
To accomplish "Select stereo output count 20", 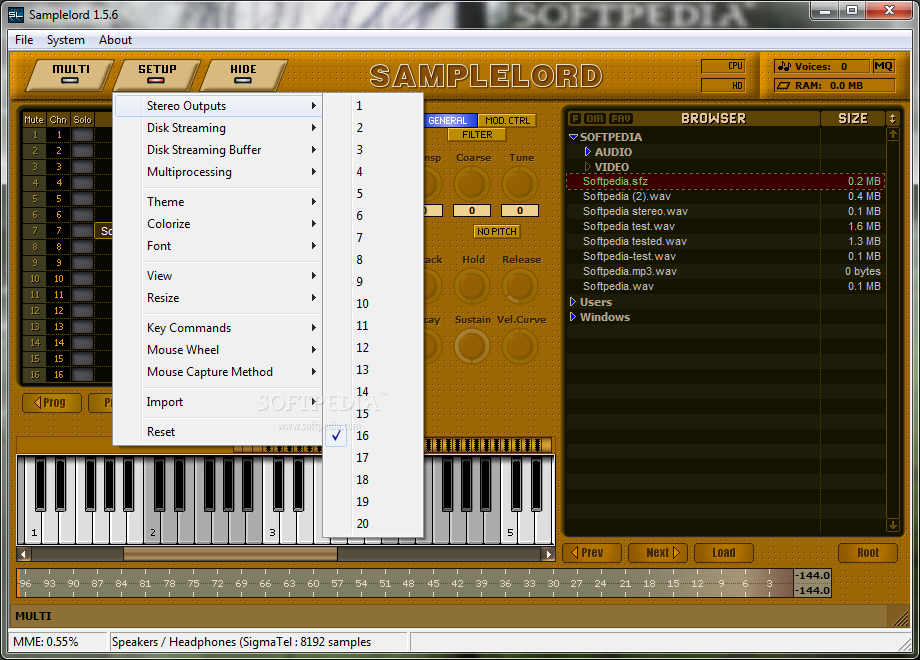I will point(373,524).
